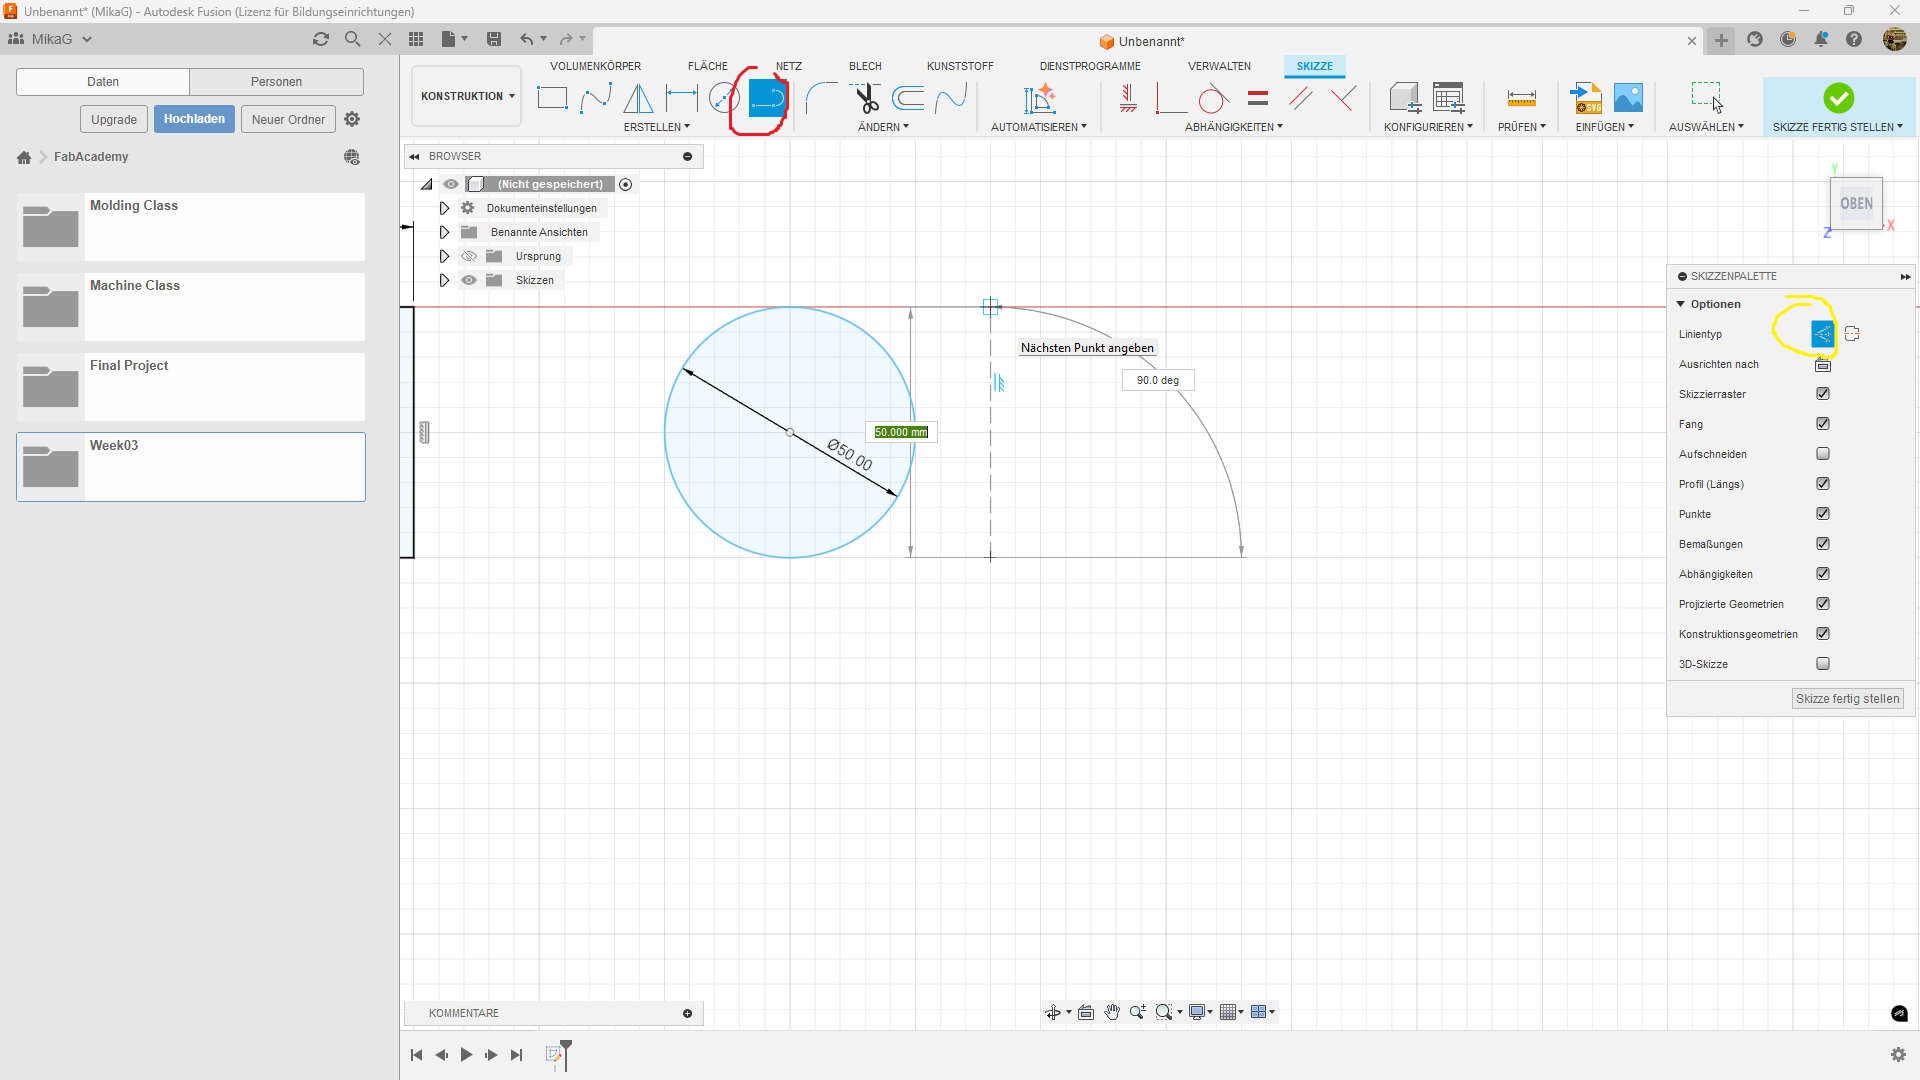The width and height of the screenshot is (1920, 1080).
Task: Apply the parallel constraint icon
Action: (1301, 98)
